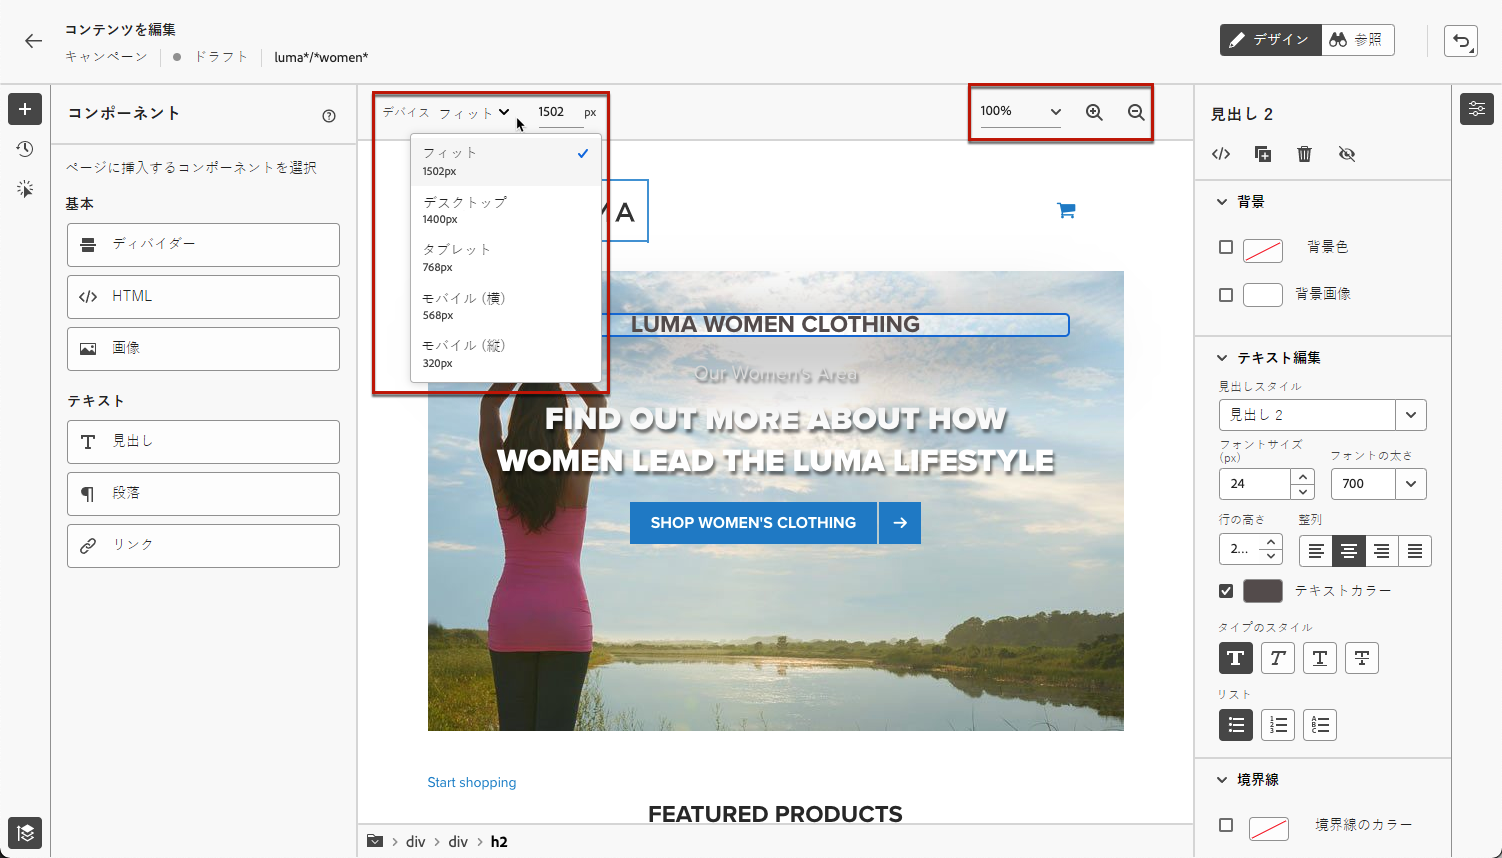This screenshot has width=1502, height=858.
Task: Open the テキストカラー color swatch
Action: click(x=1263, y=591)
